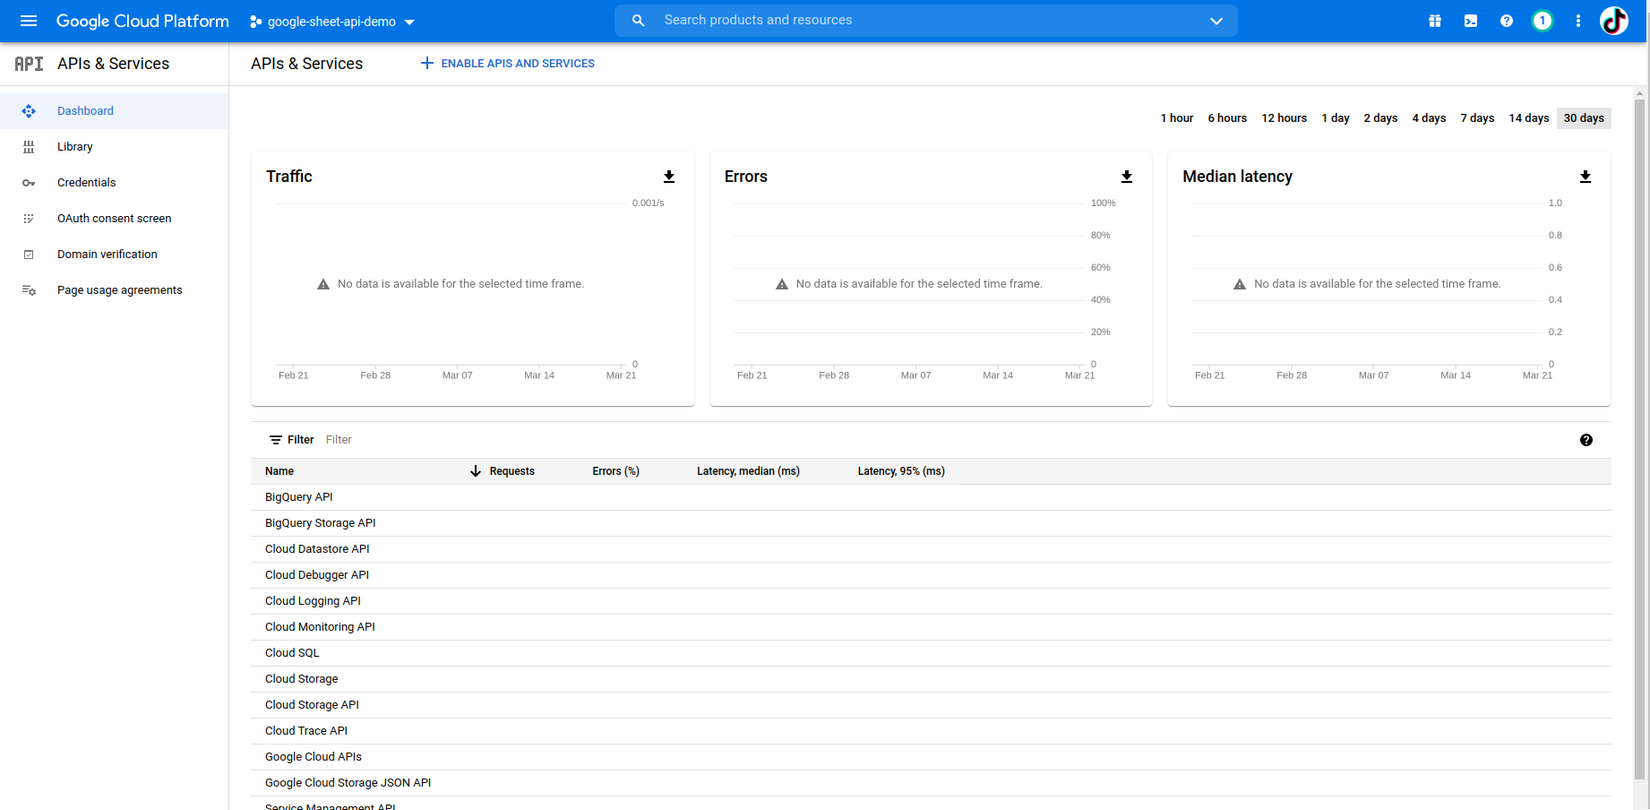This screenshot has width=1650, height=810.
Task: Open OAuth consent screen page
Action: click(x=114, y=219)
